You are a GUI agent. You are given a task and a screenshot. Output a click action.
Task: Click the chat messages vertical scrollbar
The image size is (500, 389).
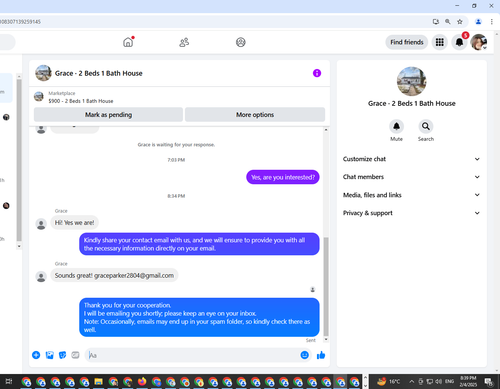coord(326,287)
